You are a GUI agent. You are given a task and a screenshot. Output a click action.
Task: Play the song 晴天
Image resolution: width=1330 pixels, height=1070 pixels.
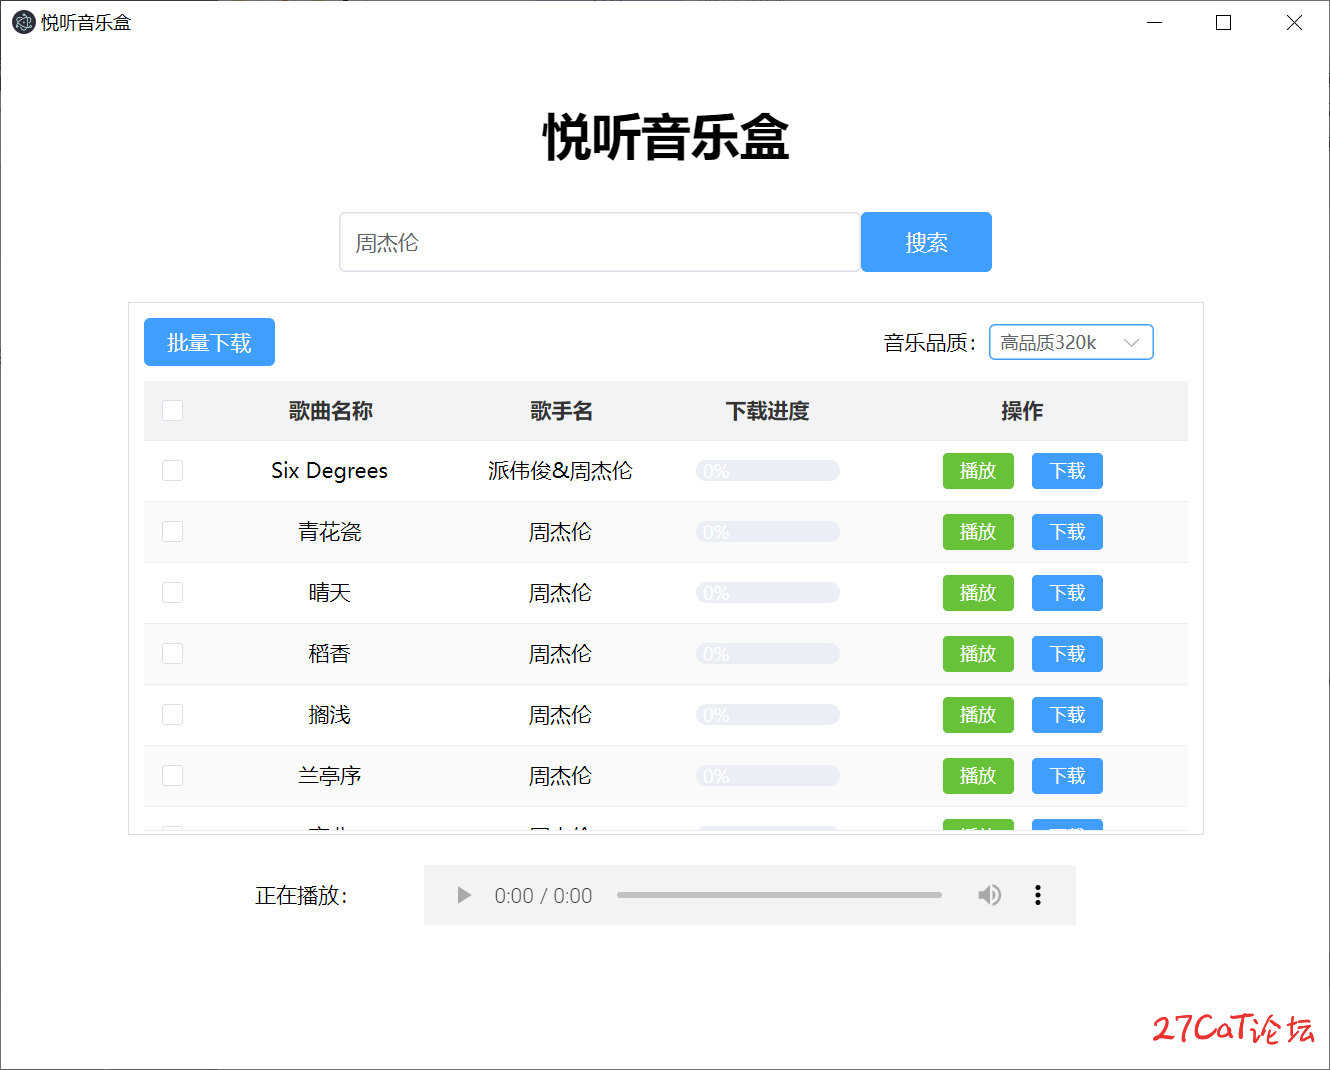click(978, 593)
